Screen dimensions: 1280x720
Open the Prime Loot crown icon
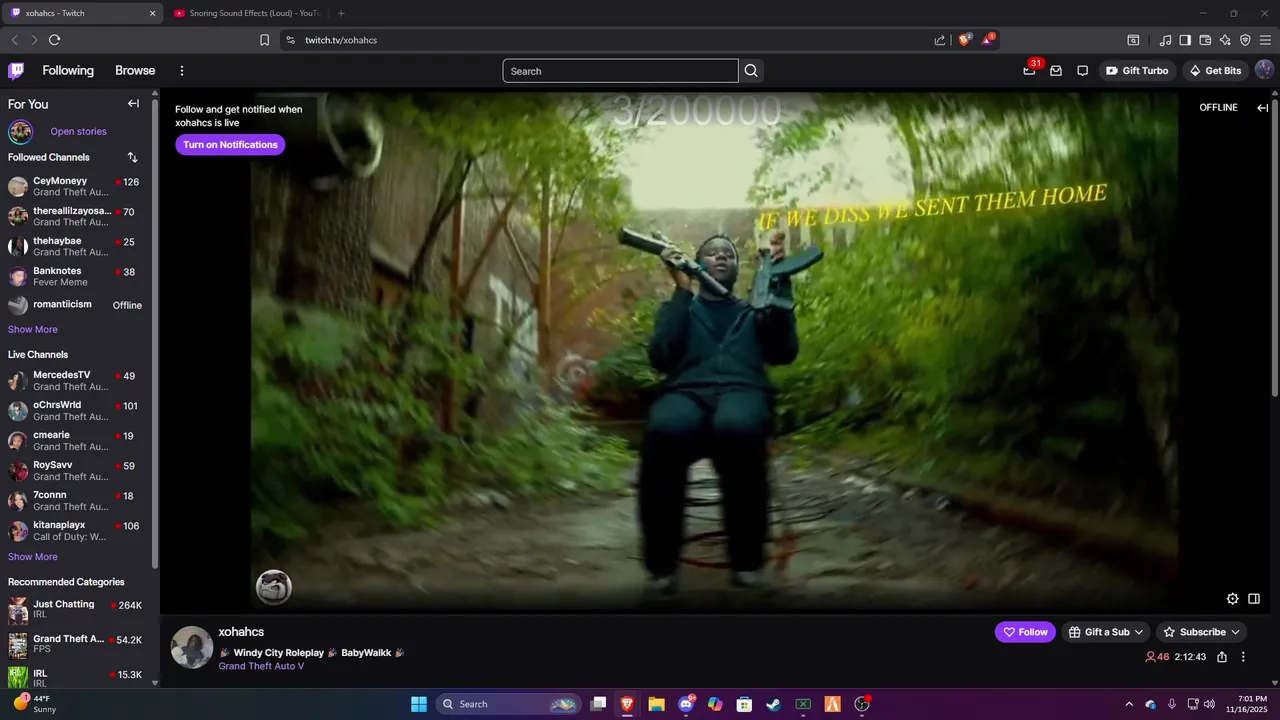pyautogui.click(x=1029, y=71)
